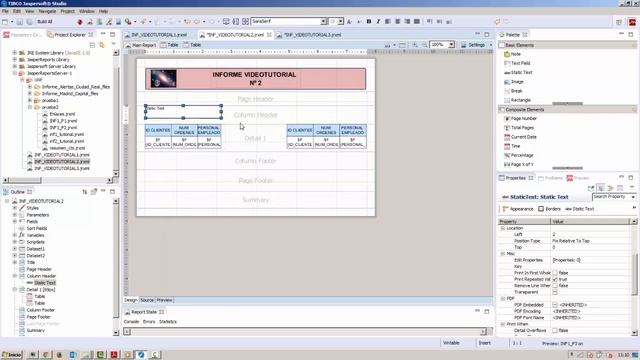Switch to the Preview editor tab
The image size is (640, 360).
(x=164, y=300)
